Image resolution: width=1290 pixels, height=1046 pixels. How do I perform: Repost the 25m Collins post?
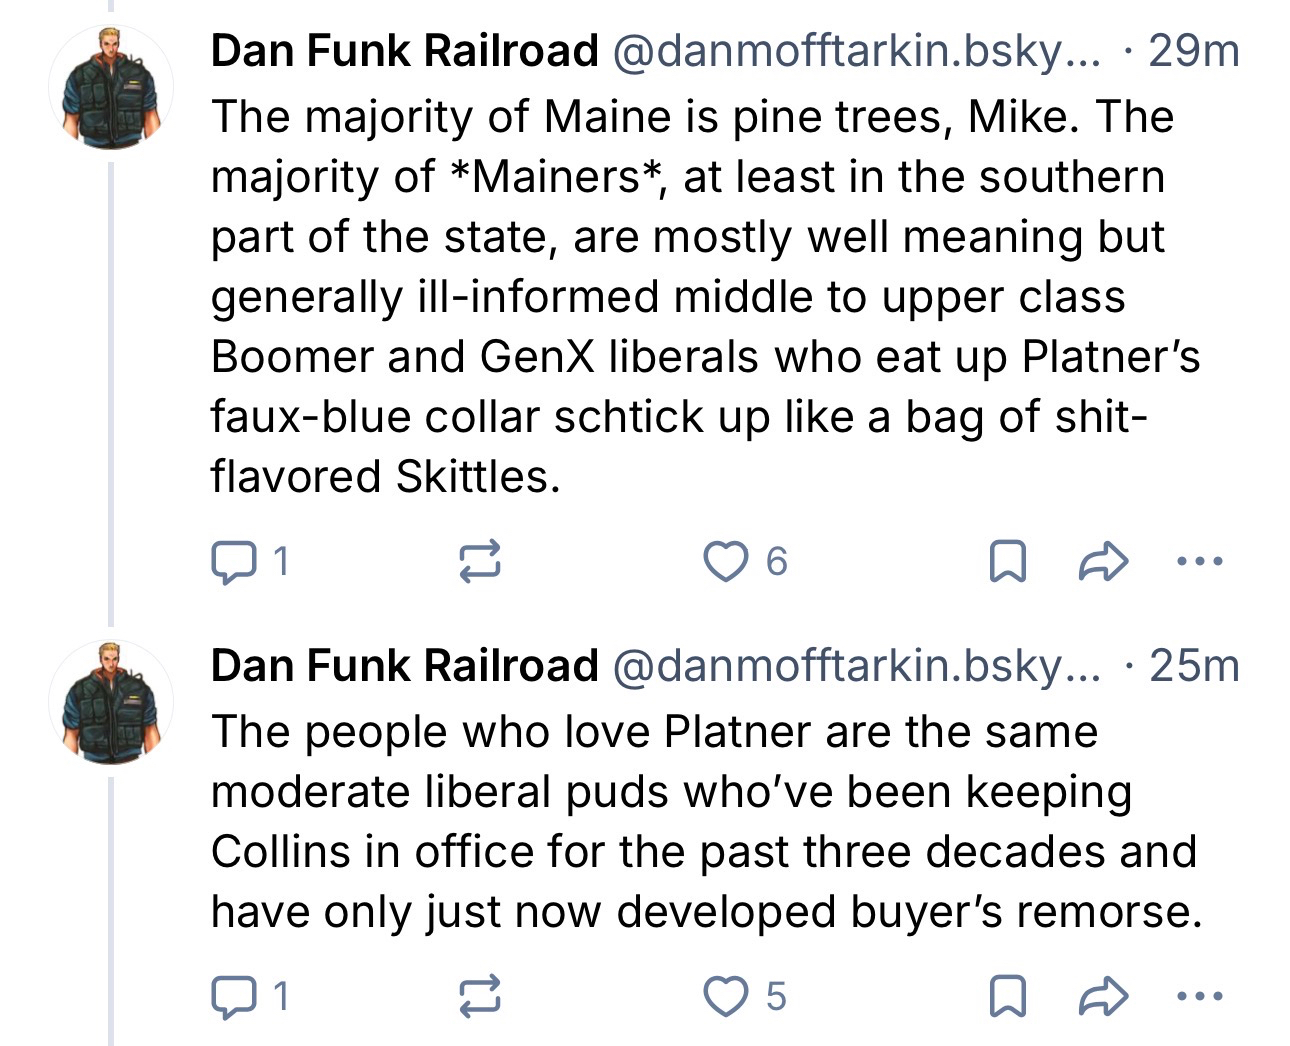(x=479, y=996)
